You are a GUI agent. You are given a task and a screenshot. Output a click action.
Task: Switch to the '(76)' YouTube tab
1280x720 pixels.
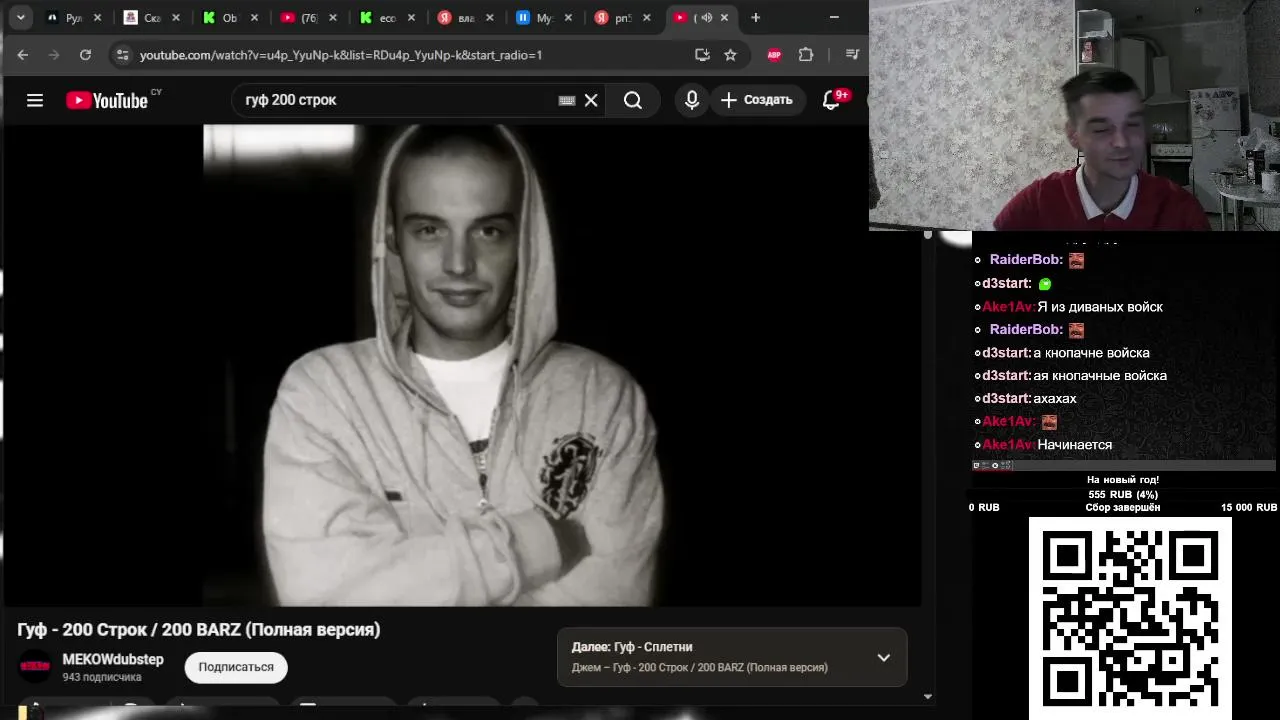tap(309, 18)
